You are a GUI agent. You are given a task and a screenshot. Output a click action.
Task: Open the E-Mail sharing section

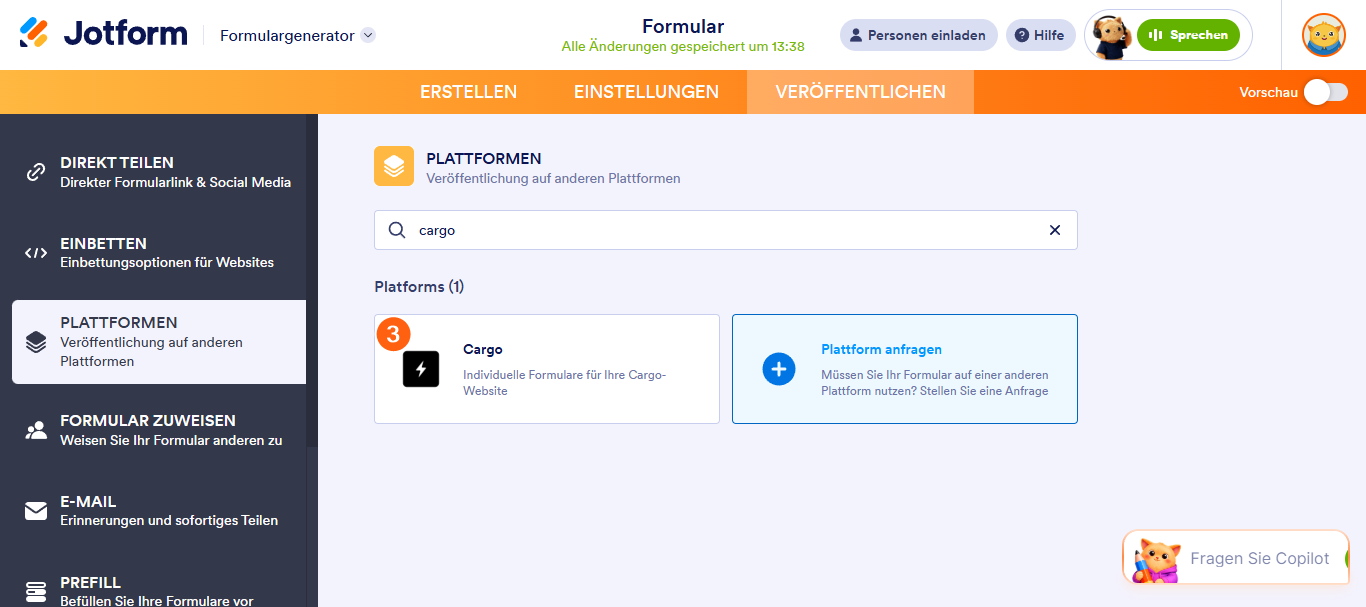tap(159, 510)
